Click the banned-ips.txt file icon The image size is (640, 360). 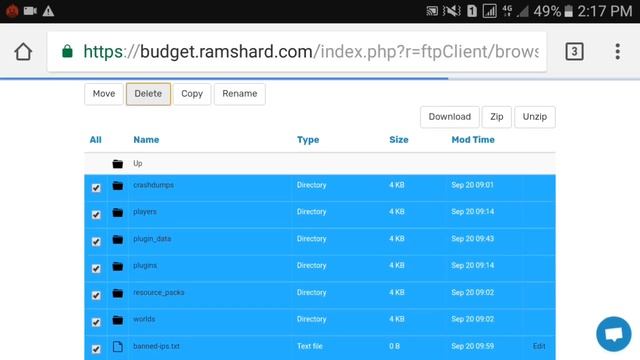(x=118, y=347)
